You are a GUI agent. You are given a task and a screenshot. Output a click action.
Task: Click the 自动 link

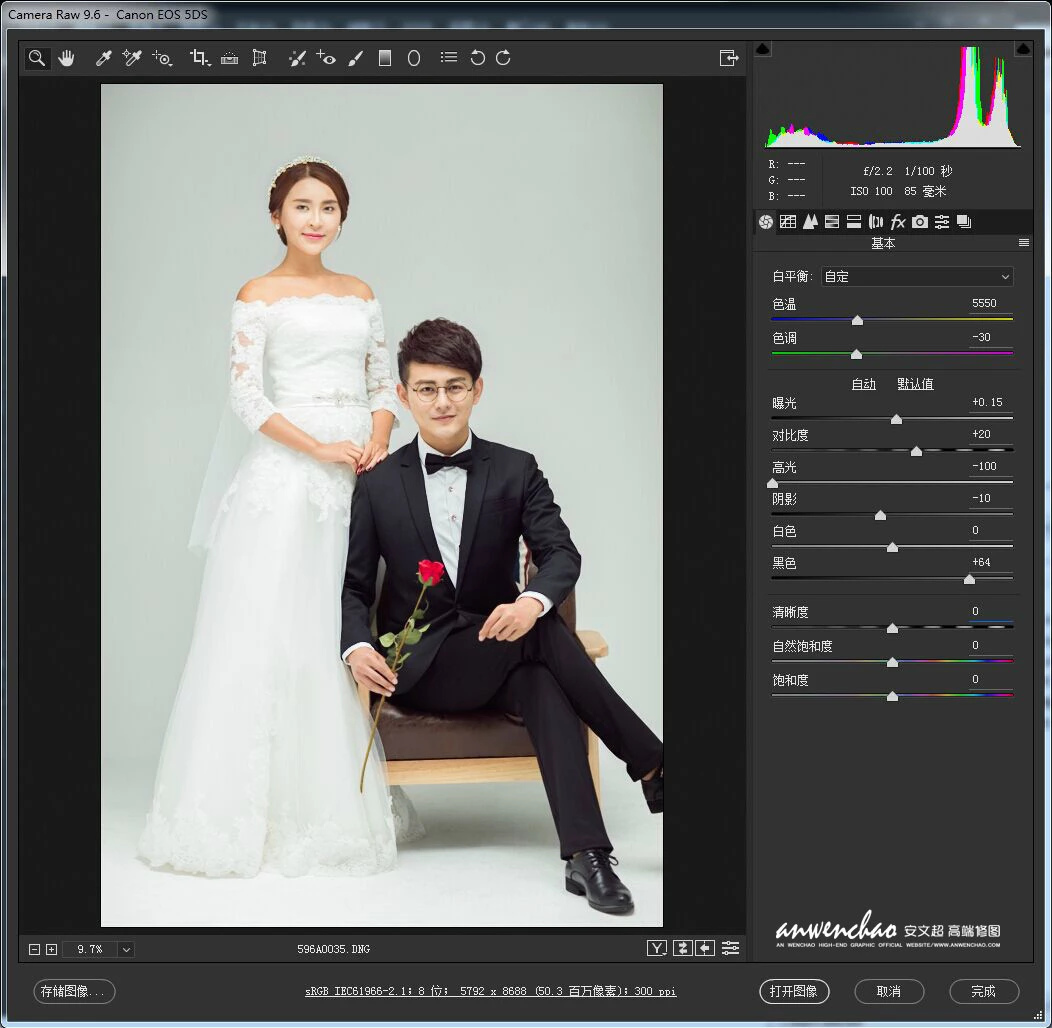[x=863, y=384]
